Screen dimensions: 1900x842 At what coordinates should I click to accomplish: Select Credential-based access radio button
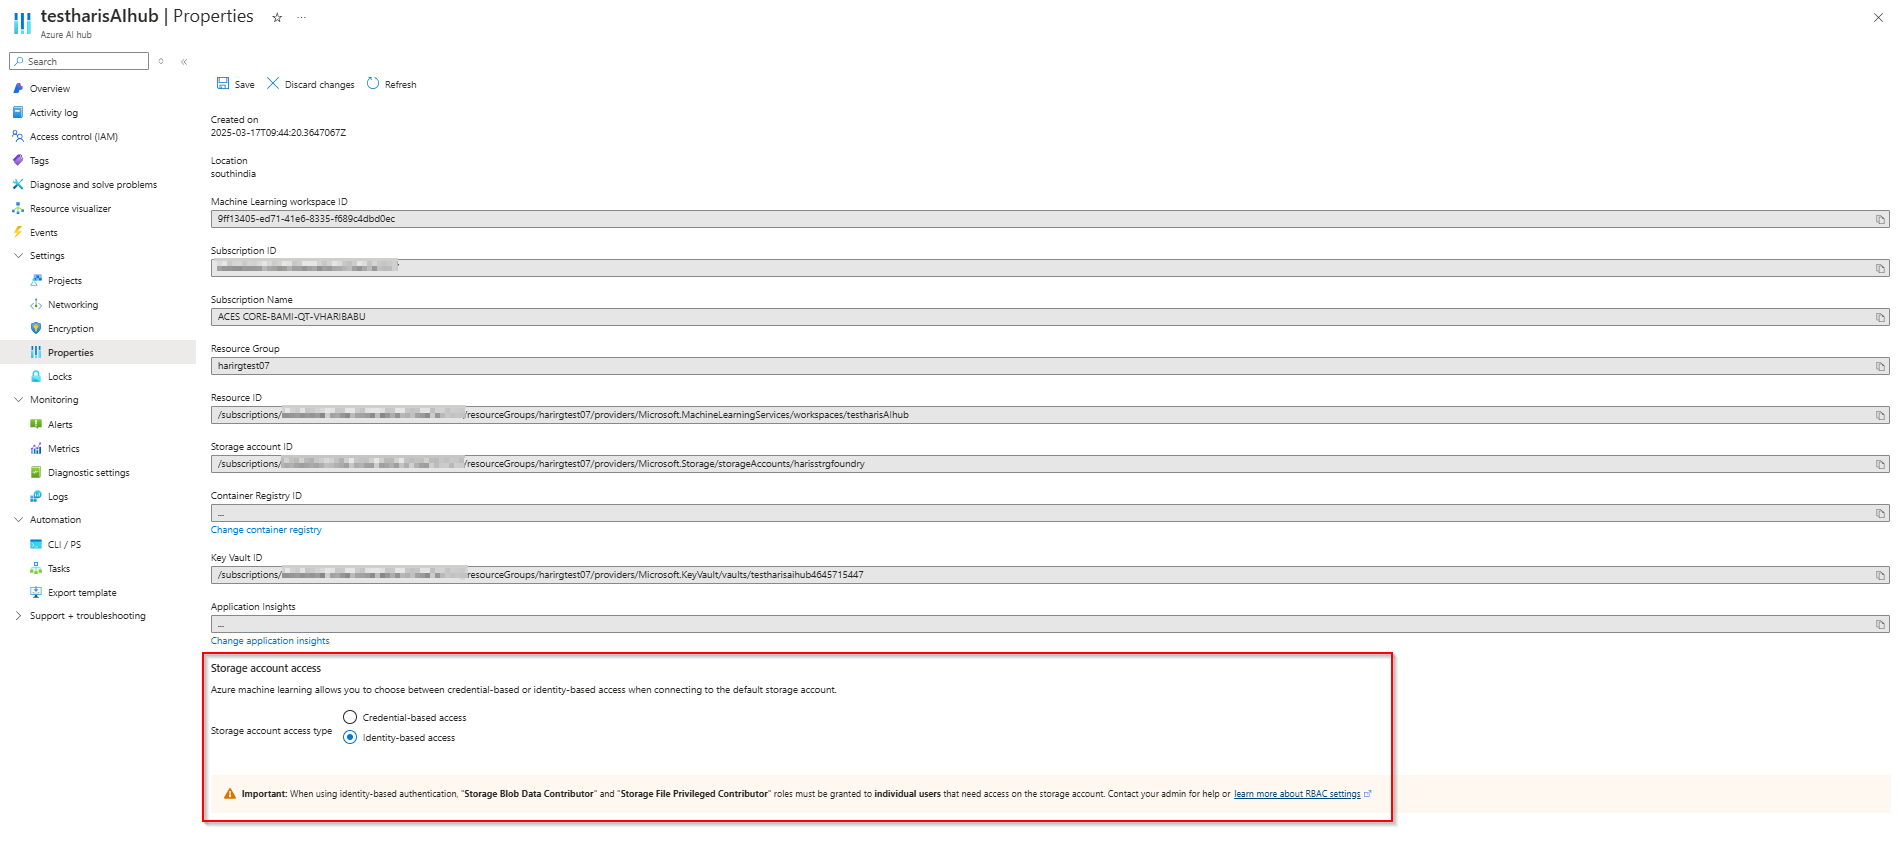350,717
